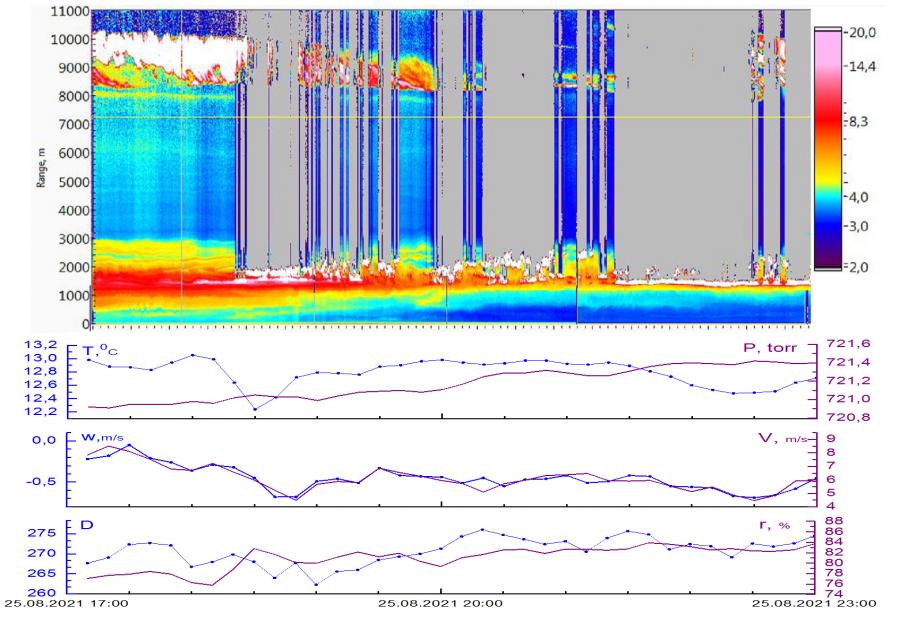
Task: Select the 5000 tick on the range axis
Action: [x=71, y=183]
